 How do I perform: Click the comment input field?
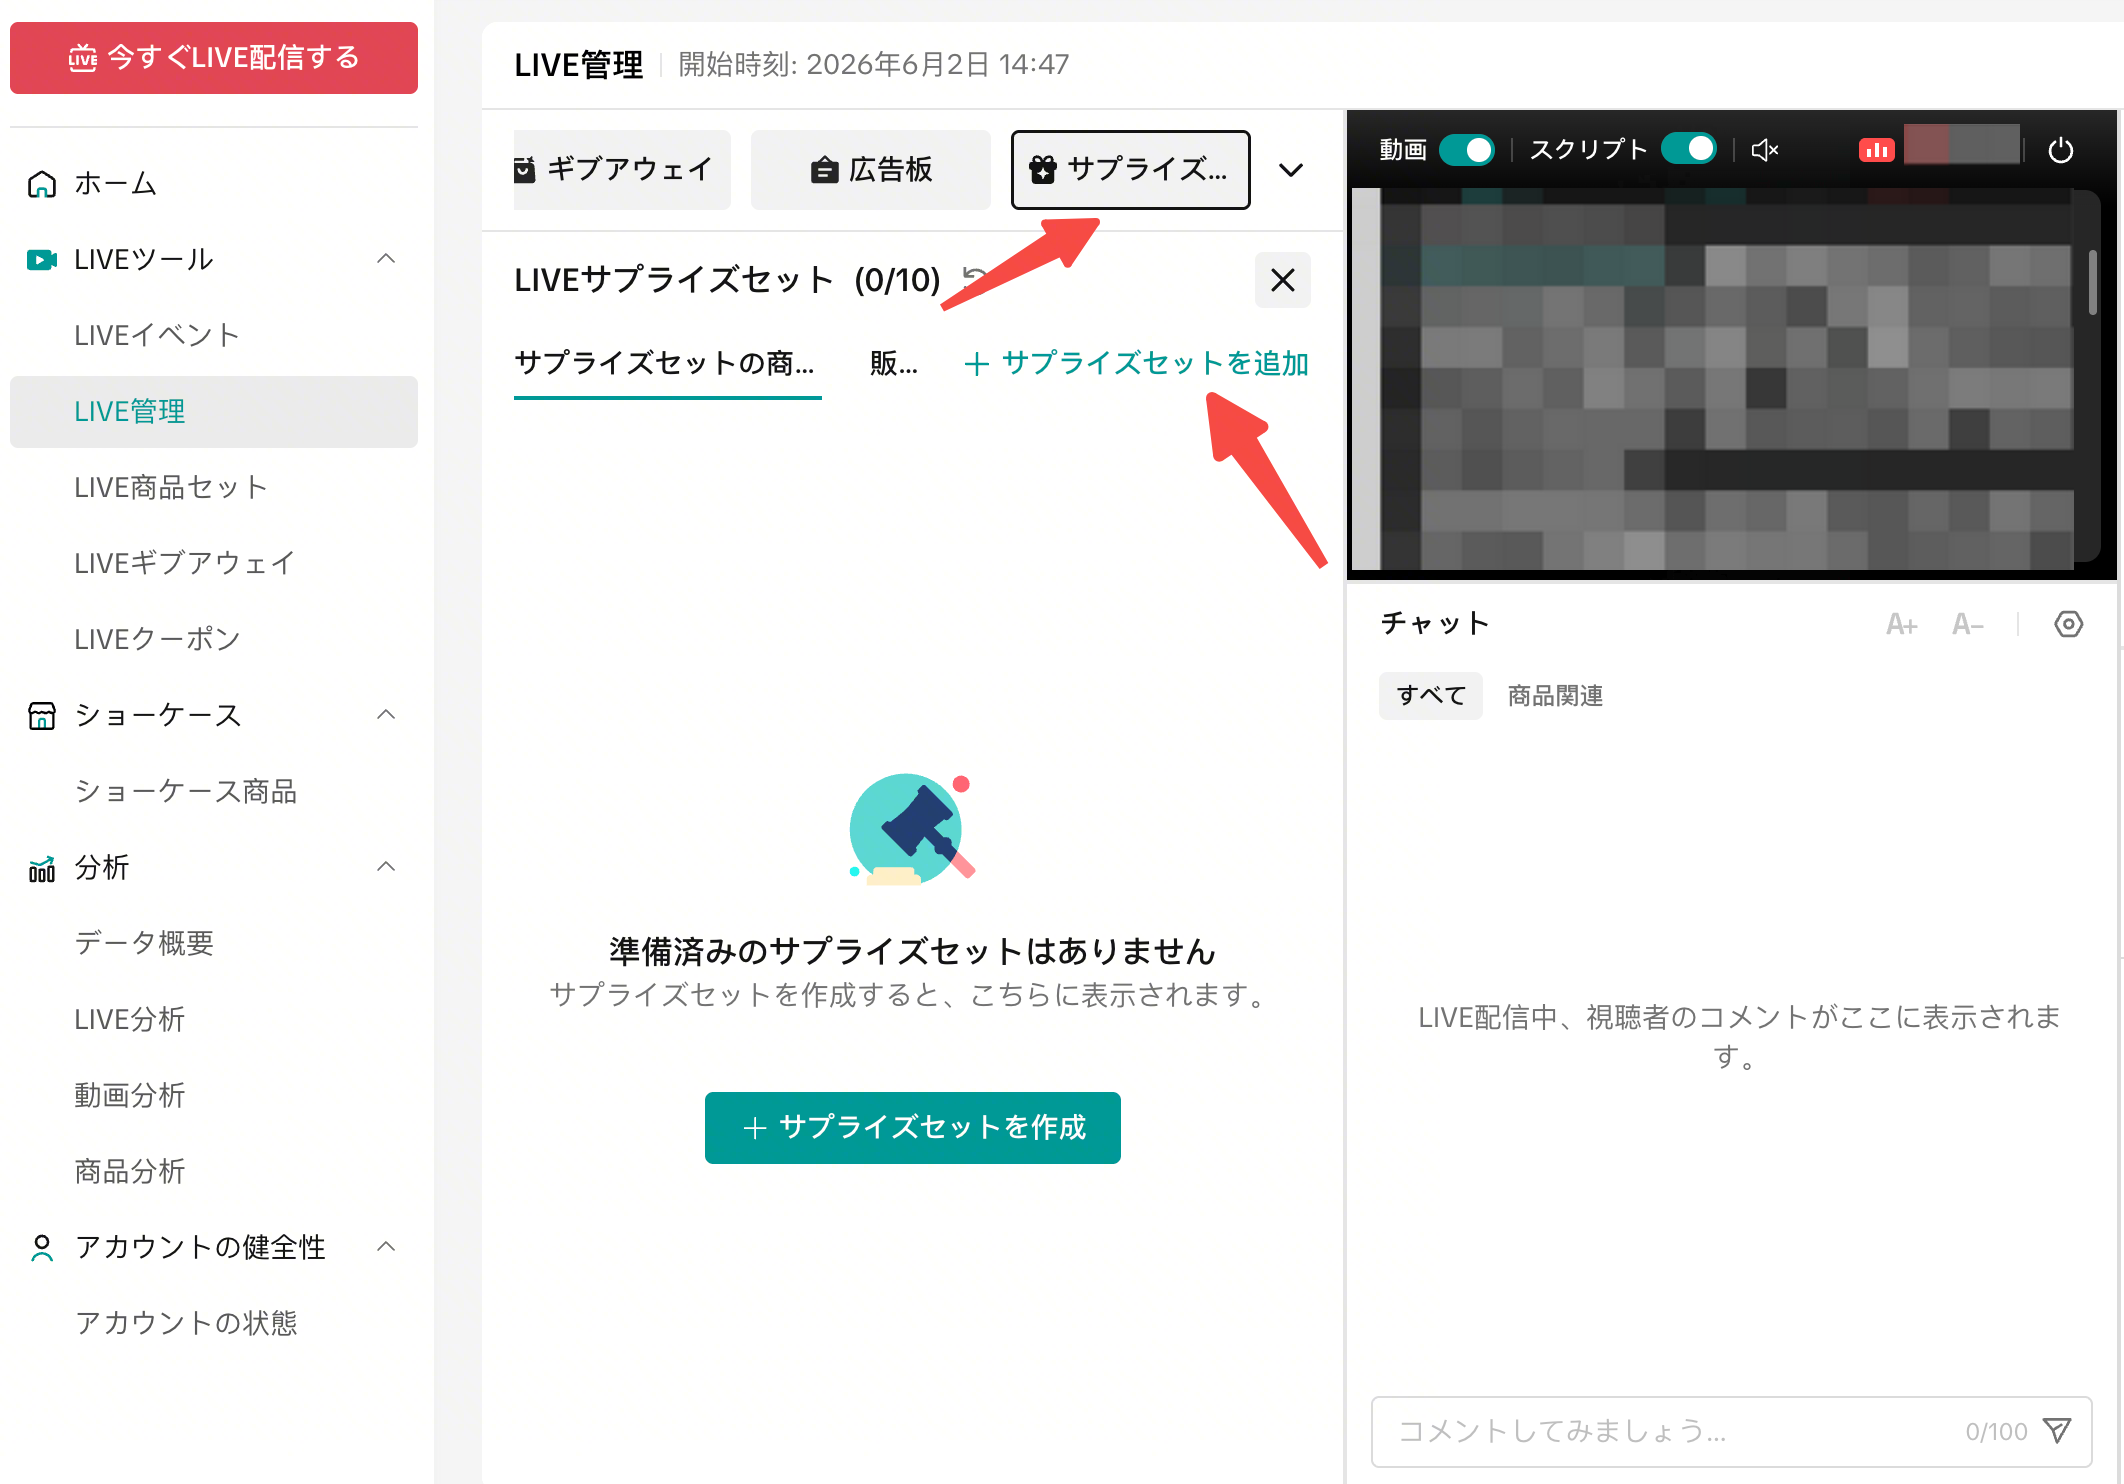pyautogui.click(x=1731, y=1431)
